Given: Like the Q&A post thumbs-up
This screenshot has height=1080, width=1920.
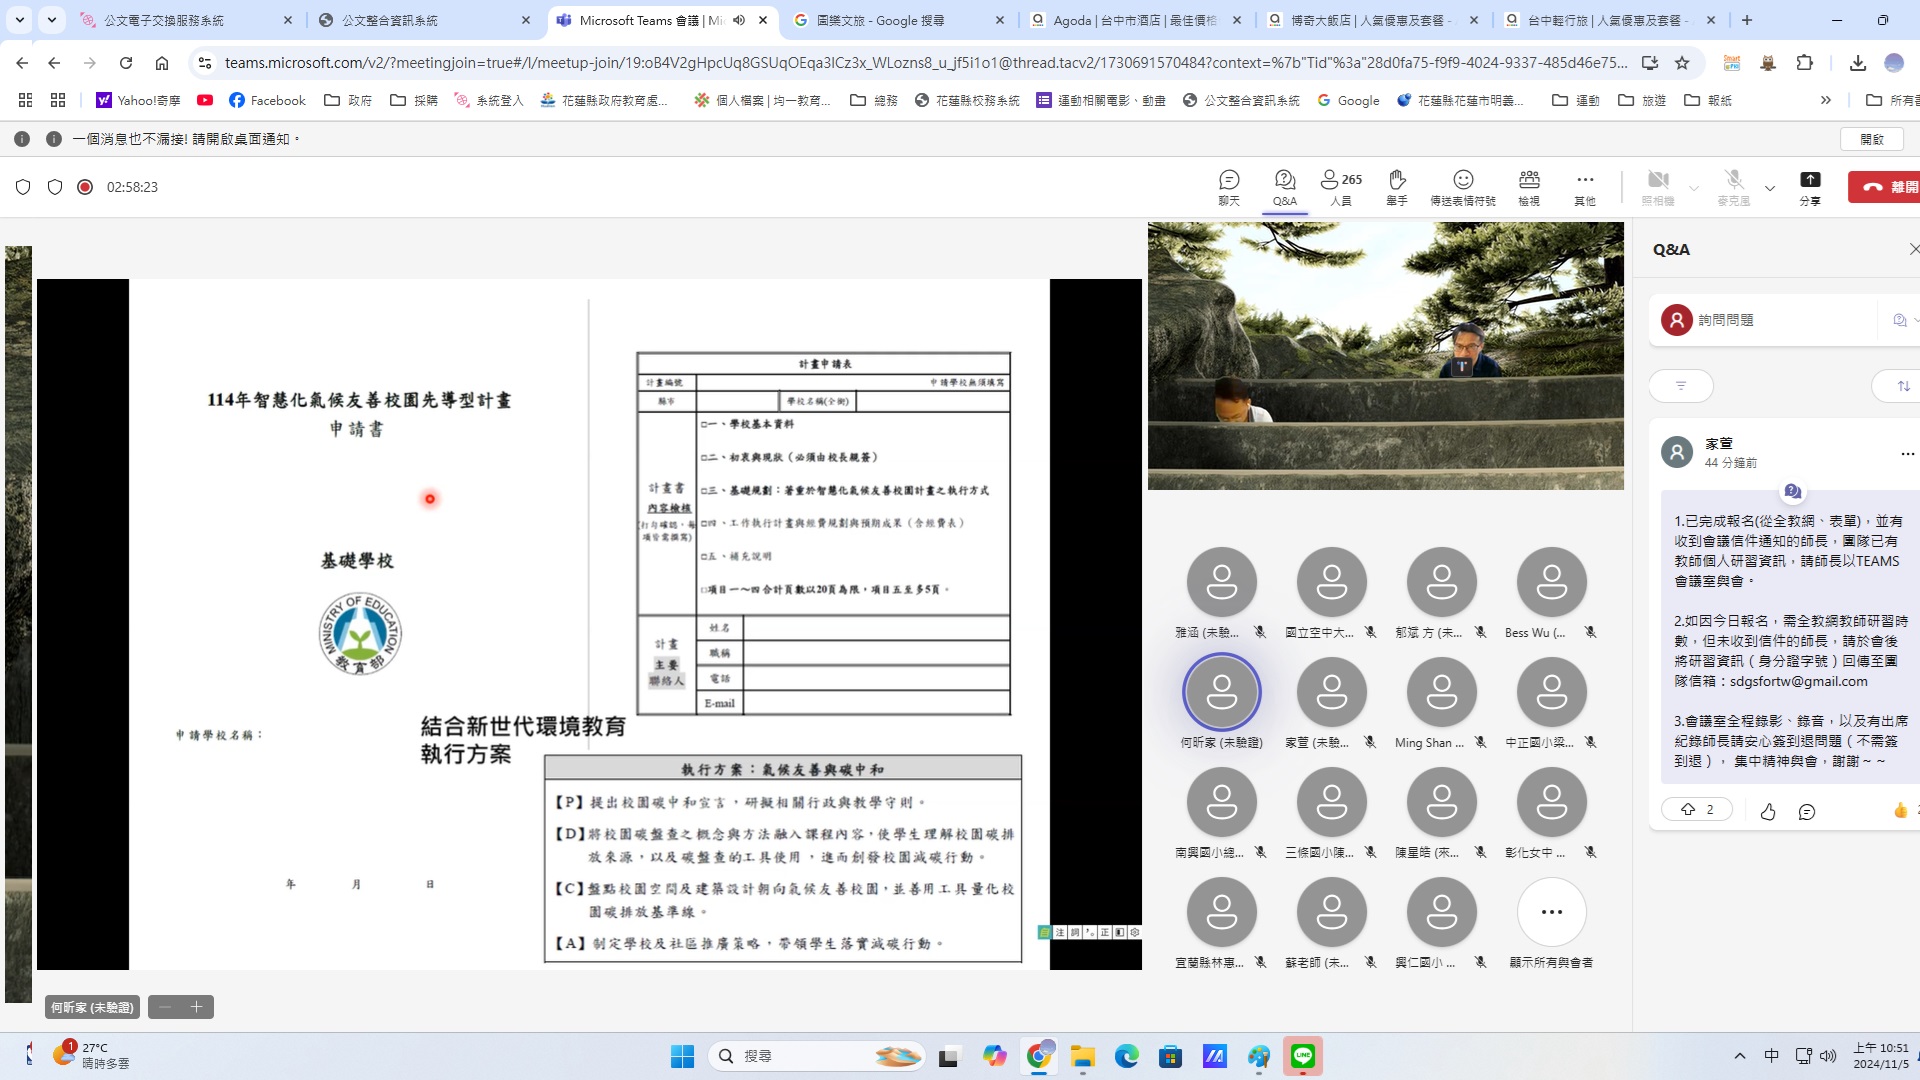Looking at the screenshot, I should coord(1767,811).
